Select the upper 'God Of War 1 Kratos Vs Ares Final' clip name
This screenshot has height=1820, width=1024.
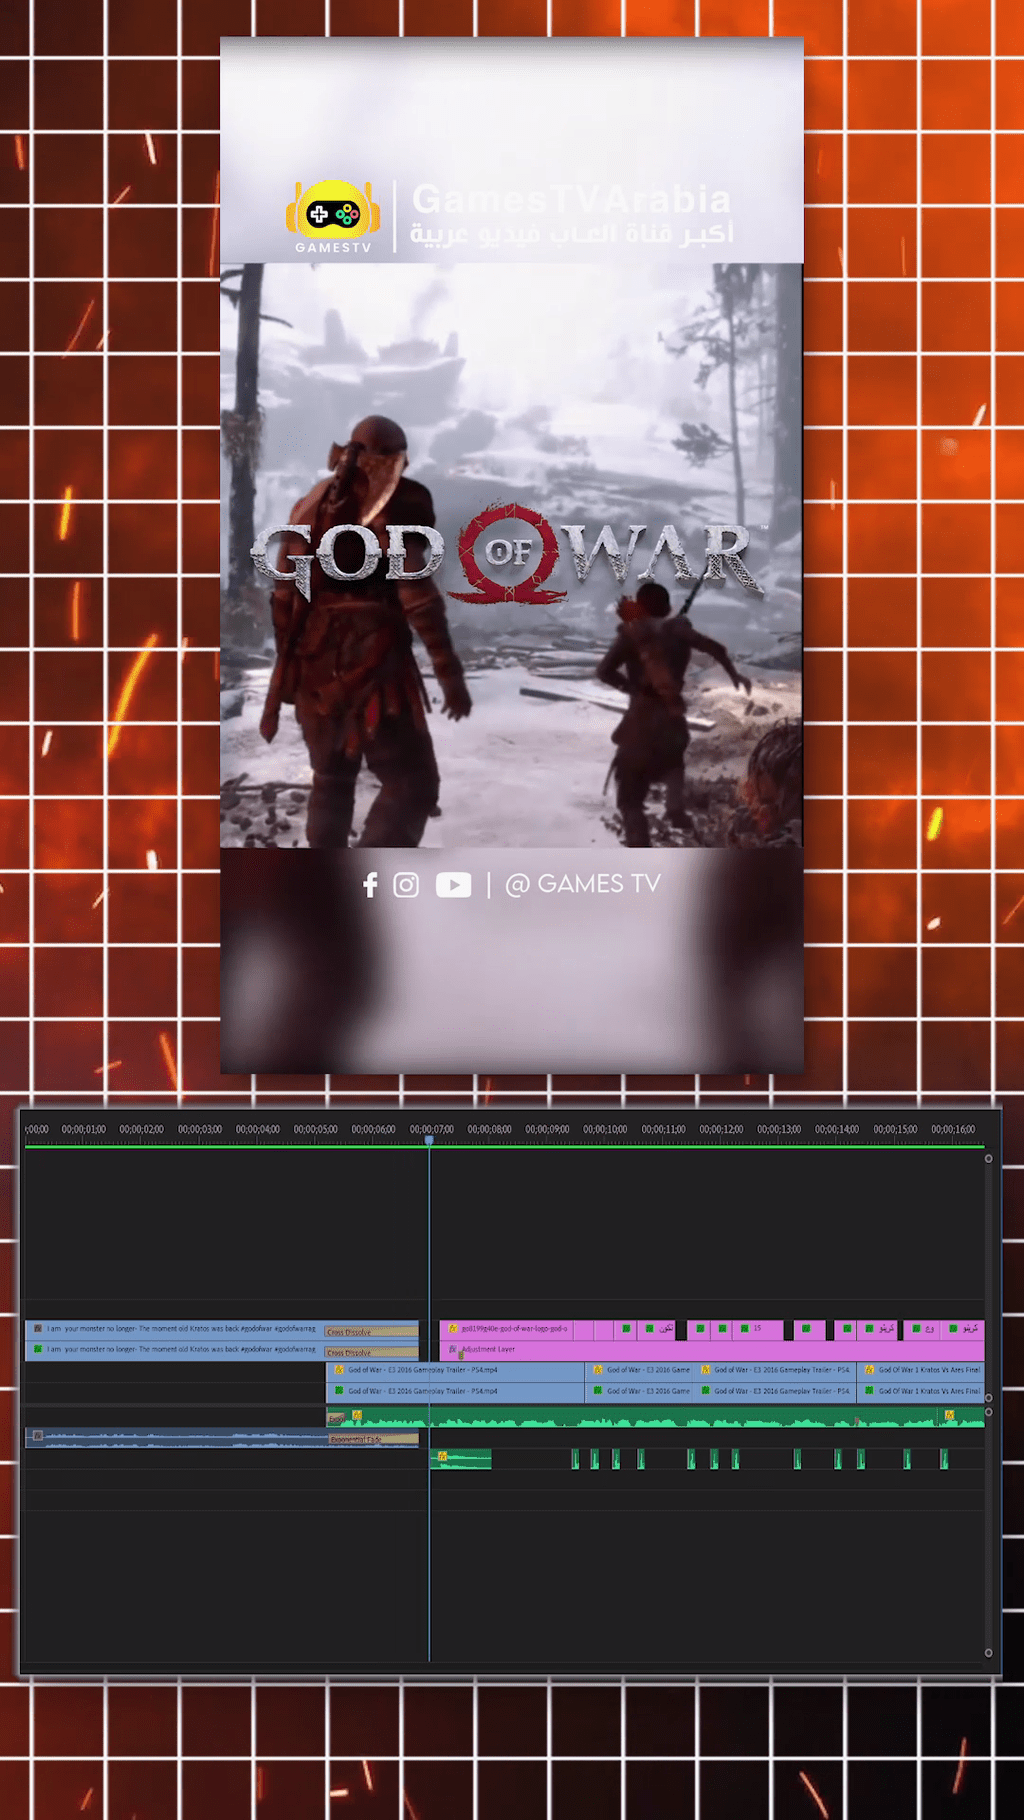pyautogui.click(x=930, y=1370)
